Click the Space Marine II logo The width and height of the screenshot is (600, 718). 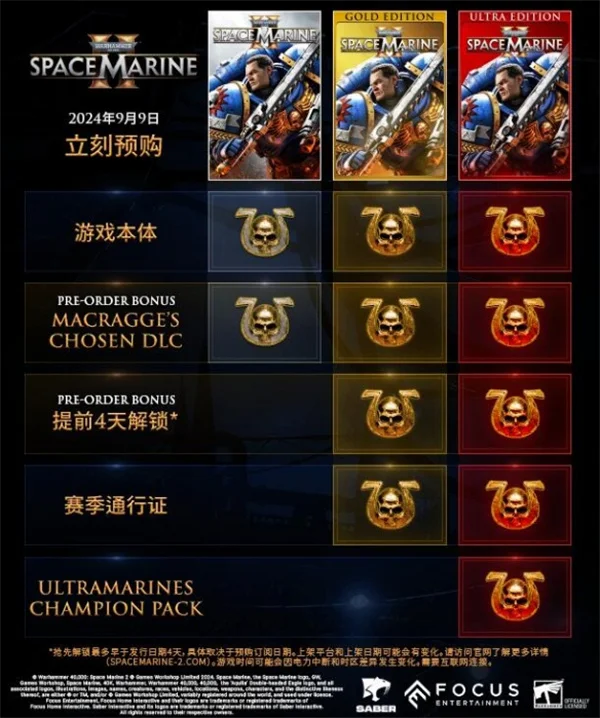pyautogui.click(x=114, y=62)
